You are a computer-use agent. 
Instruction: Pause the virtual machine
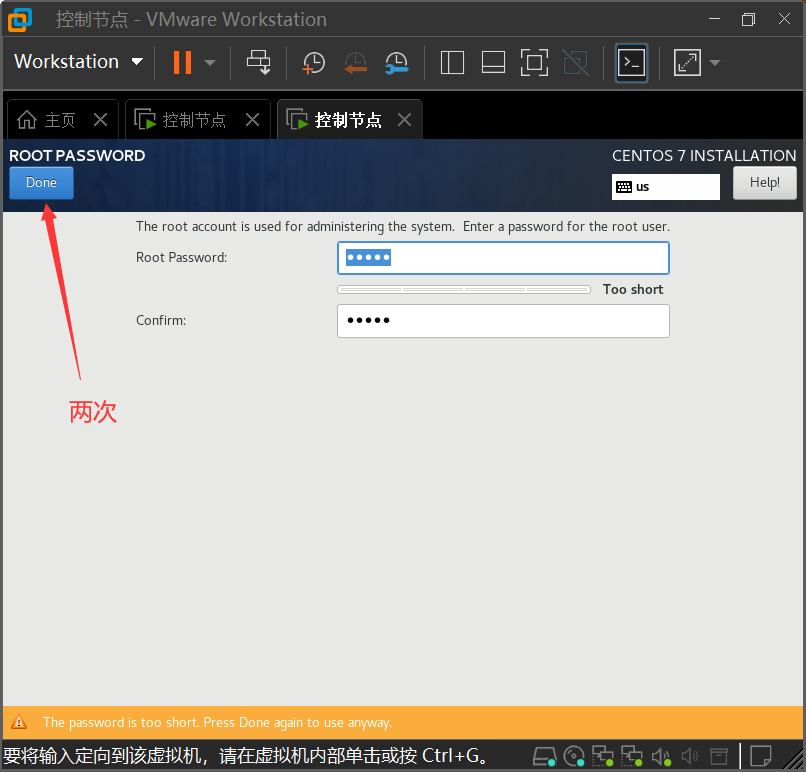(182, 62)
